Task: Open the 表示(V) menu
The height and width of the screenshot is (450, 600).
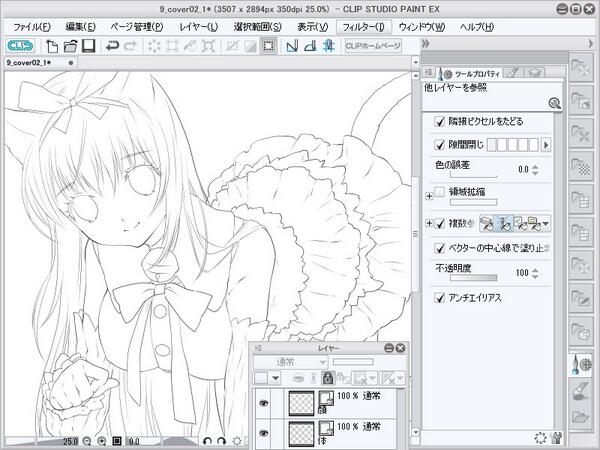Action: pos(313,27)
